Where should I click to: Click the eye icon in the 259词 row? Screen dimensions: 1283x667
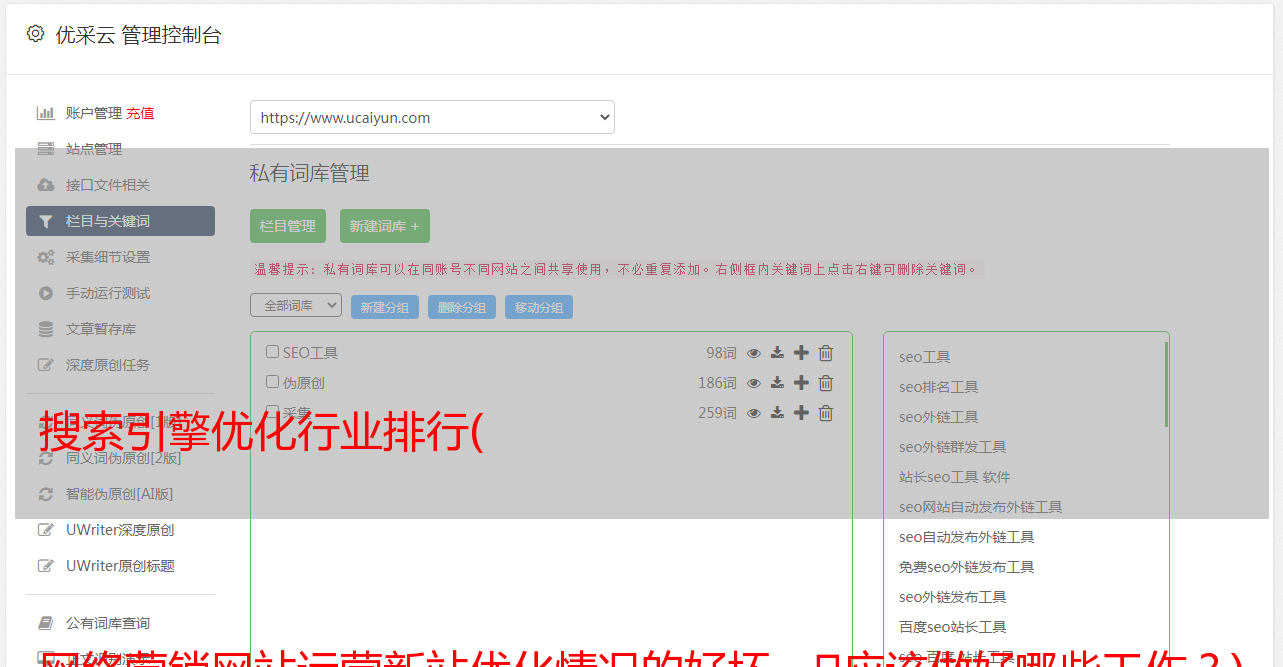[754, 413]
